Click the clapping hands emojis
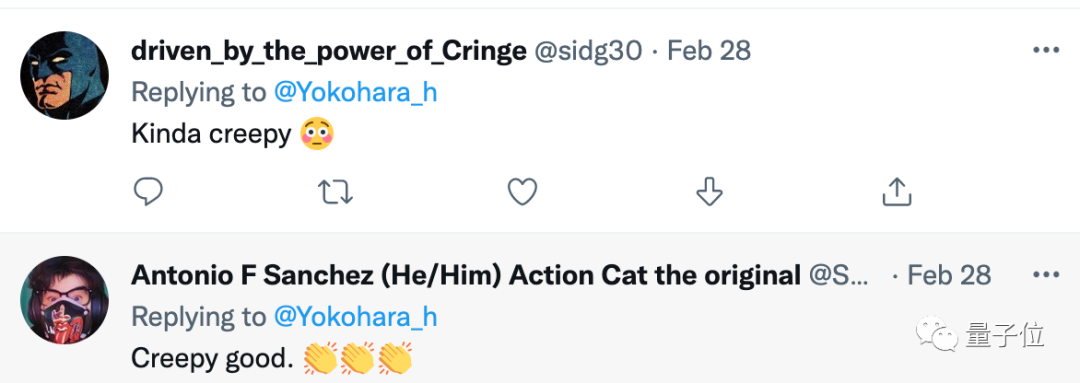Screen dimensions: 1080x383 tap(358, 358)
